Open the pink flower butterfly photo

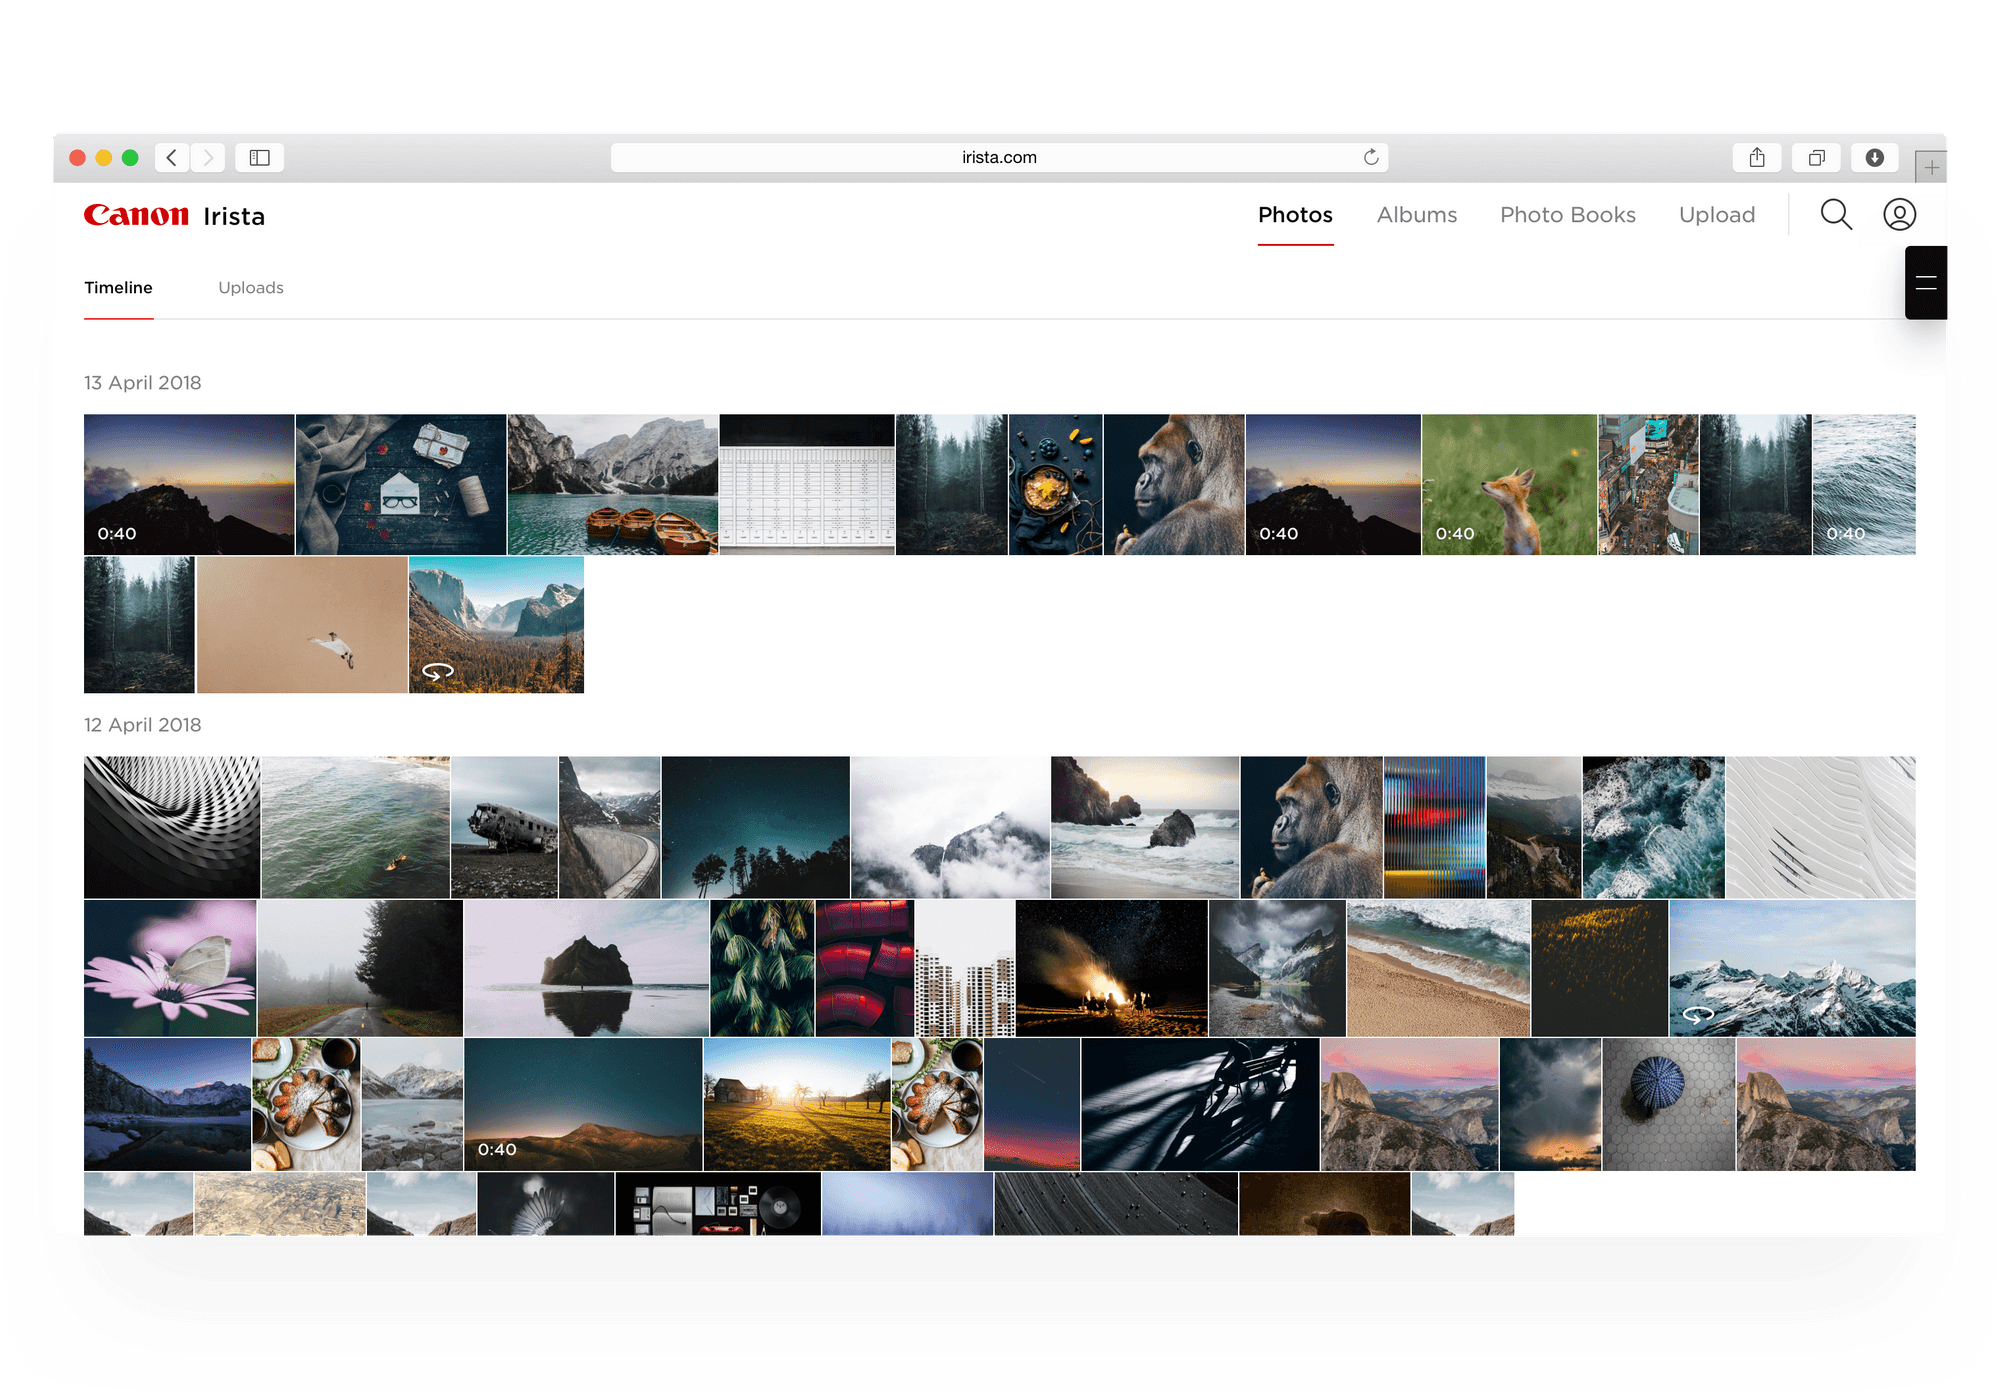coord(170,968)
